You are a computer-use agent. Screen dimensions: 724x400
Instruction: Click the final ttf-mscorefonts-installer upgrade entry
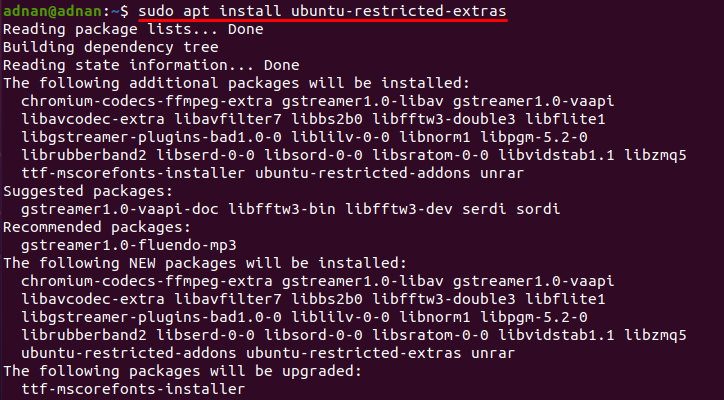point(133,389)
